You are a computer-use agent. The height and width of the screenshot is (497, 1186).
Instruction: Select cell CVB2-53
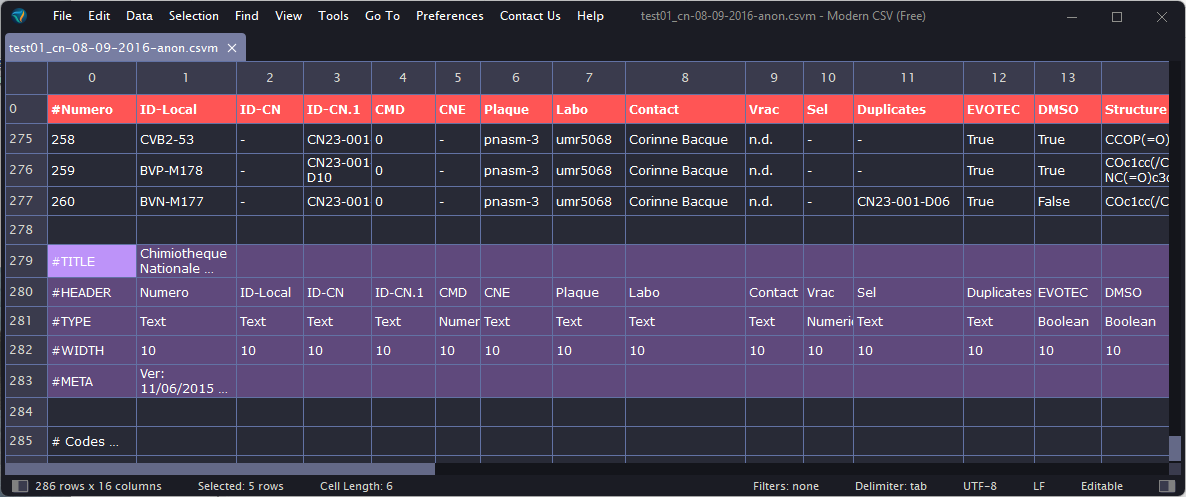(186, 139)
